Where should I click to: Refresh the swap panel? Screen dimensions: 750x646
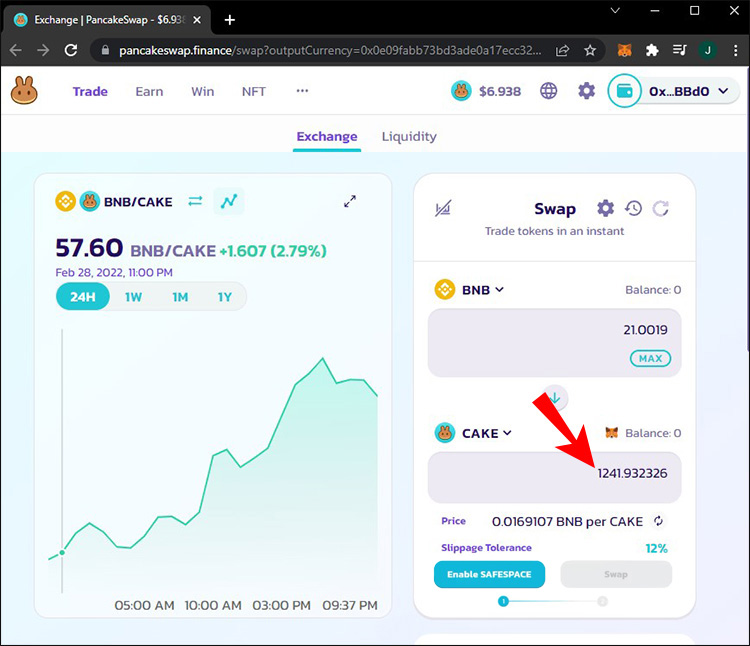click(661, 208)
